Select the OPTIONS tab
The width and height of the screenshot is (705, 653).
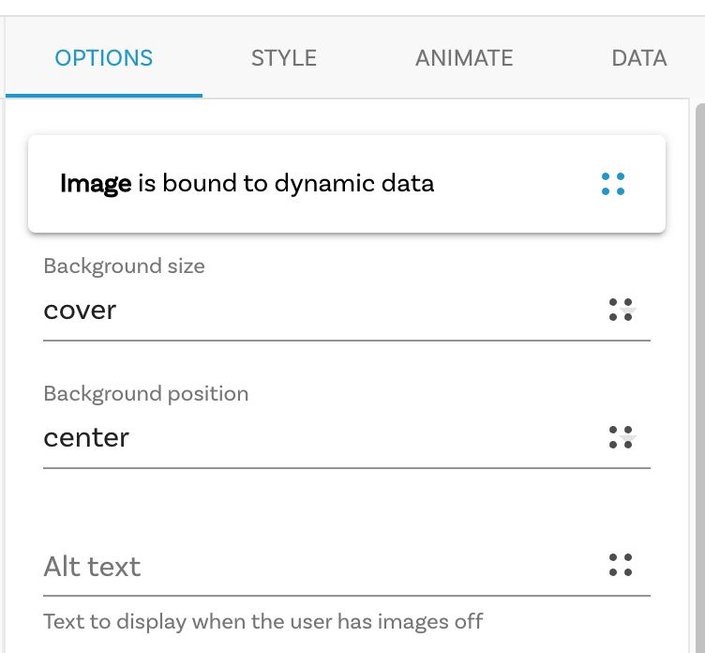click(104, 58)
